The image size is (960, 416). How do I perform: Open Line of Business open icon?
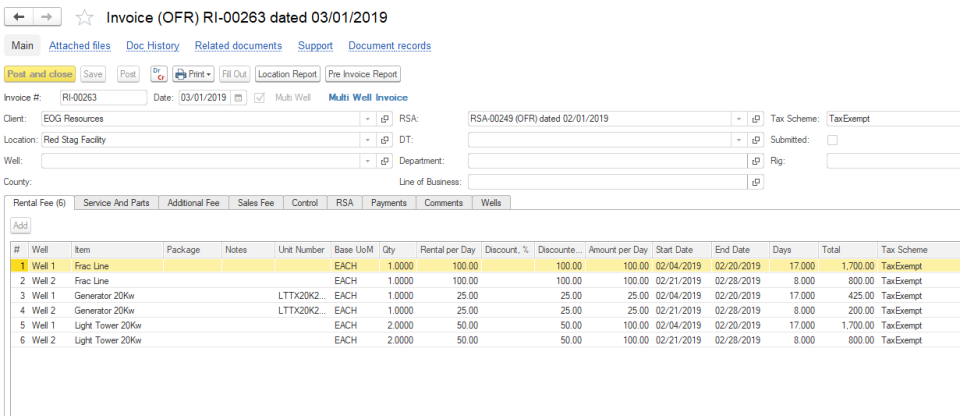(756, 182)
